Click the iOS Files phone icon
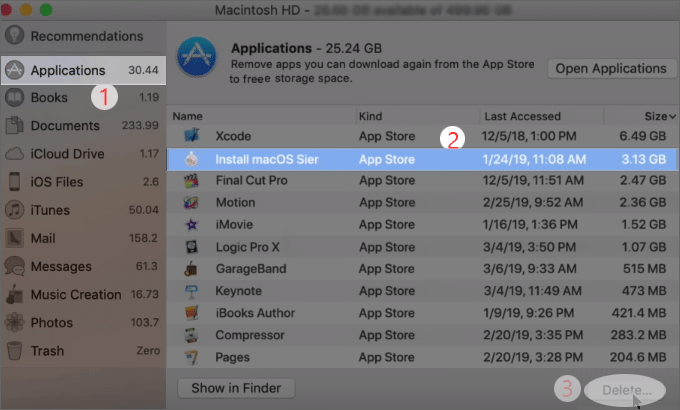The height and width of the screenshot is (410, 680). (15, 182)
